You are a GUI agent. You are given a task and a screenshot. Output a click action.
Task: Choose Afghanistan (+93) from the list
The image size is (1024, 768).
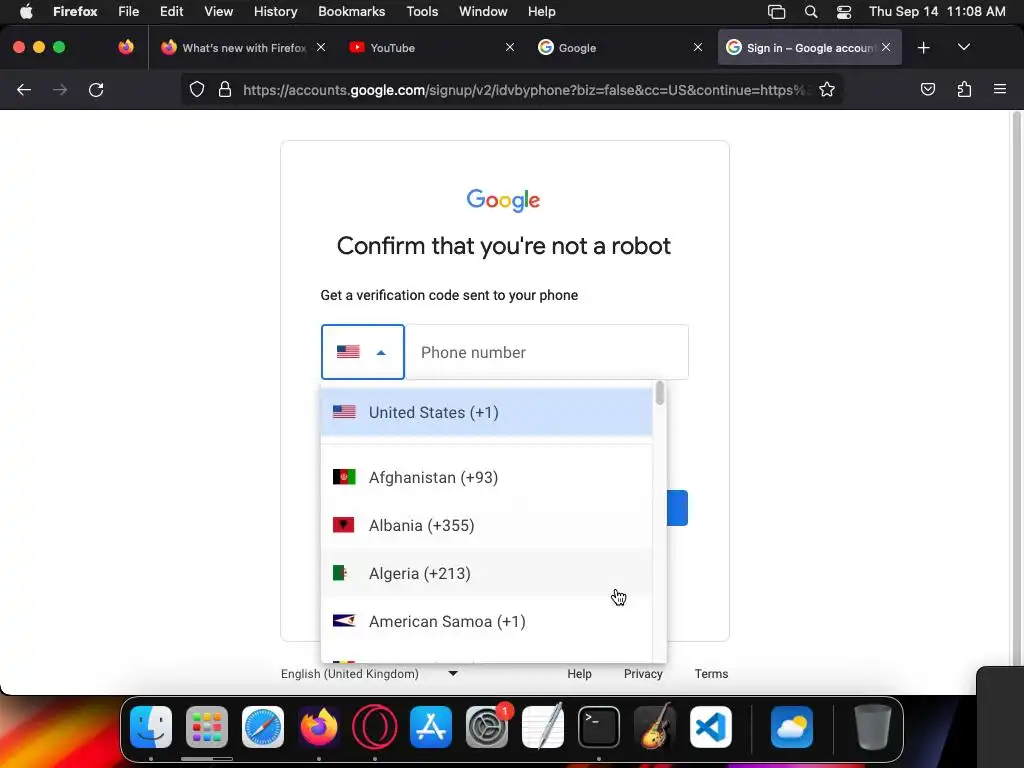click(x=487, y=477)
